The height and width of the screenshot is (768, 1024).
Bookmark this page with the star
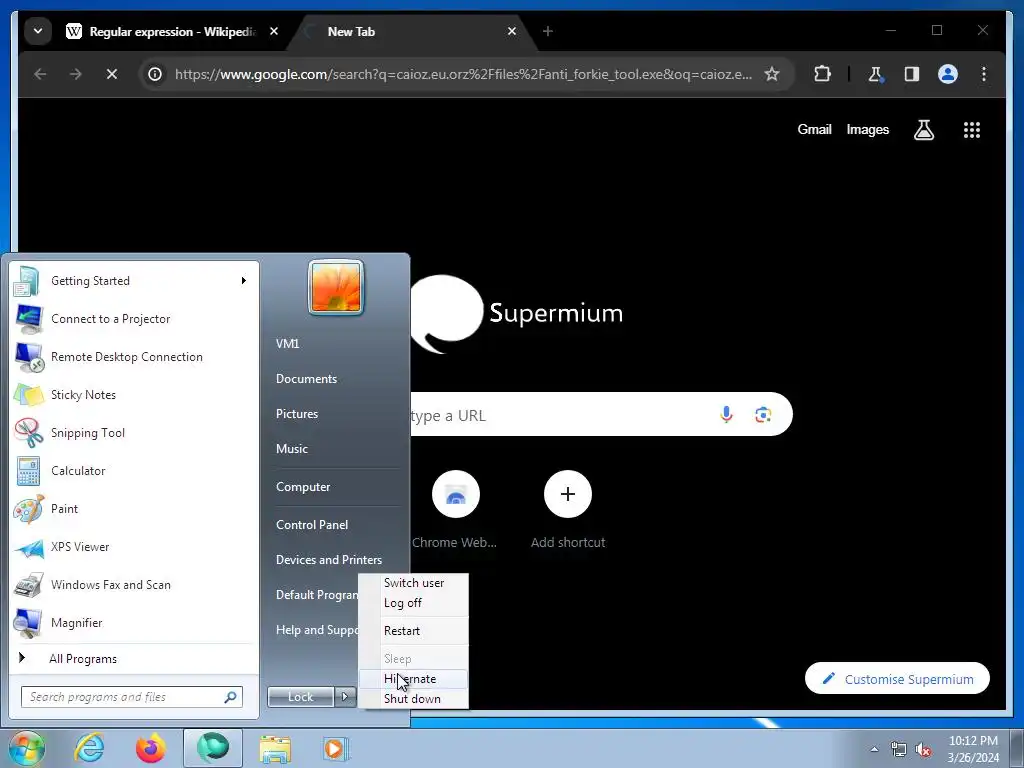click(x=772, y=74)
